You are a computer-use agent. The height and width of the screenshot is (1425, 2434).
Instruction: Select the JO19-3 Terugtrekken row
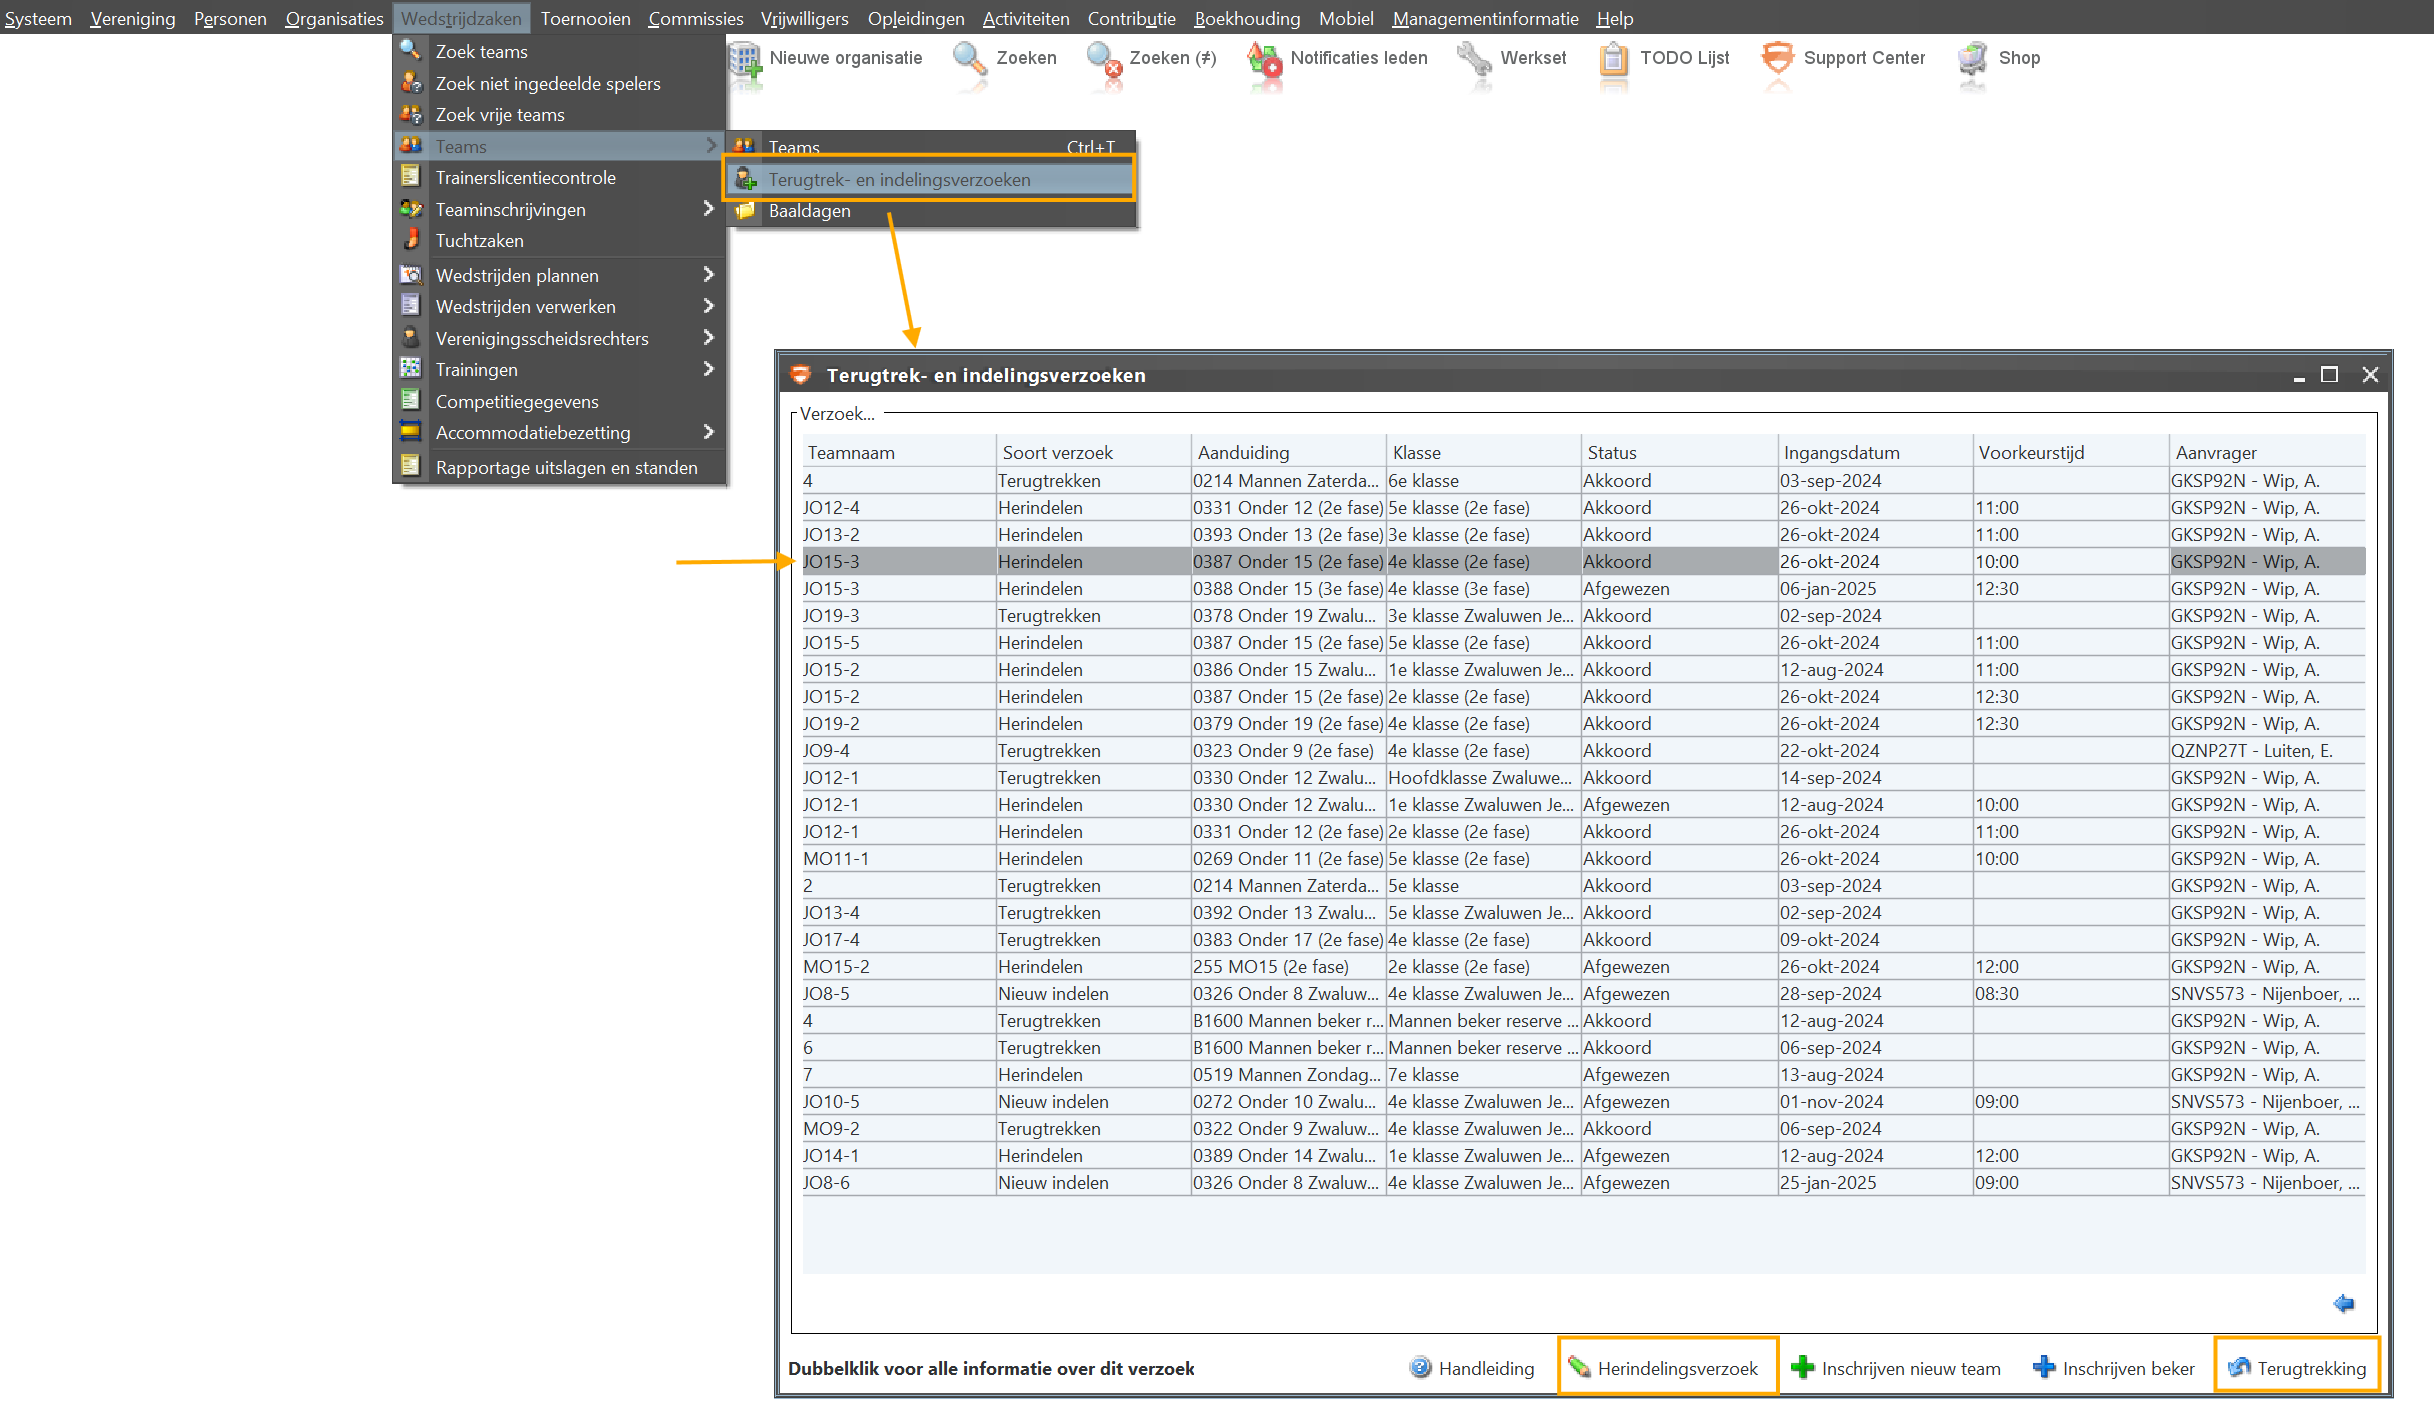coord(1049,616)
